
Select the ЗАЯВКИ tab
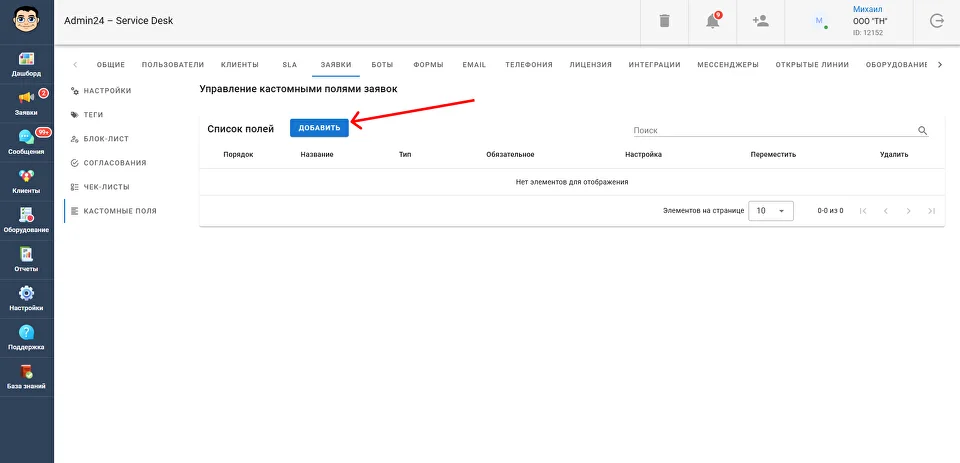click(x=336, y=64)
